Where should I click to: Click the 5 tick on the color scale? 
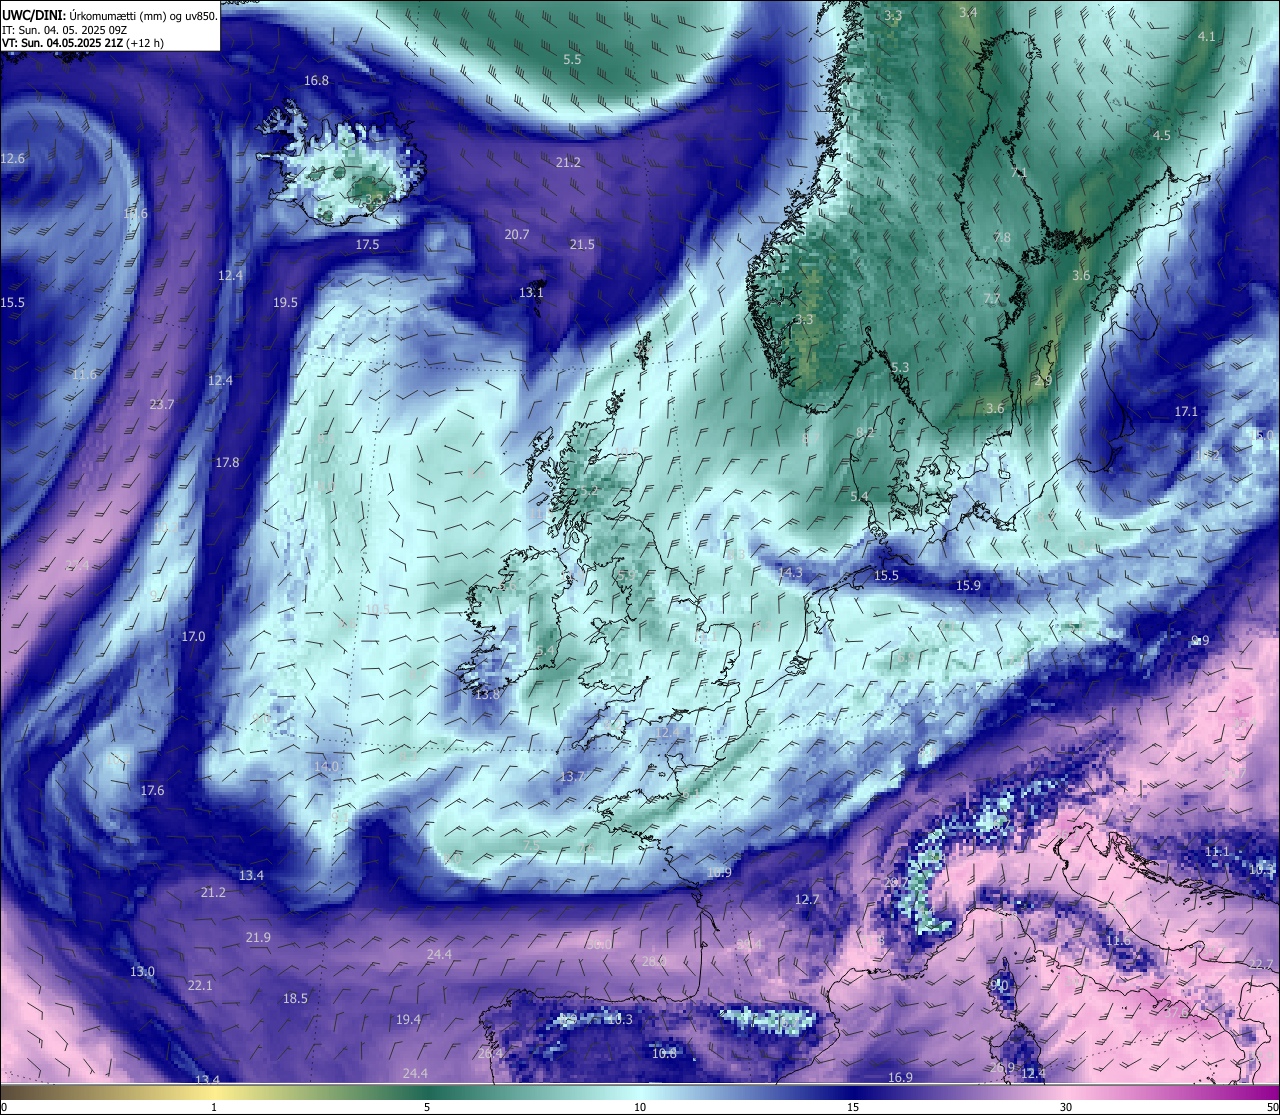coord(427,1107)
